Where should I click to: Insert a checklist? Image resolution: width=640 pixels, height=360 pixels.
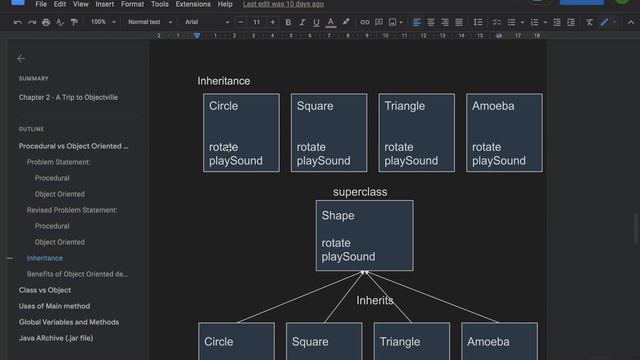496,22
